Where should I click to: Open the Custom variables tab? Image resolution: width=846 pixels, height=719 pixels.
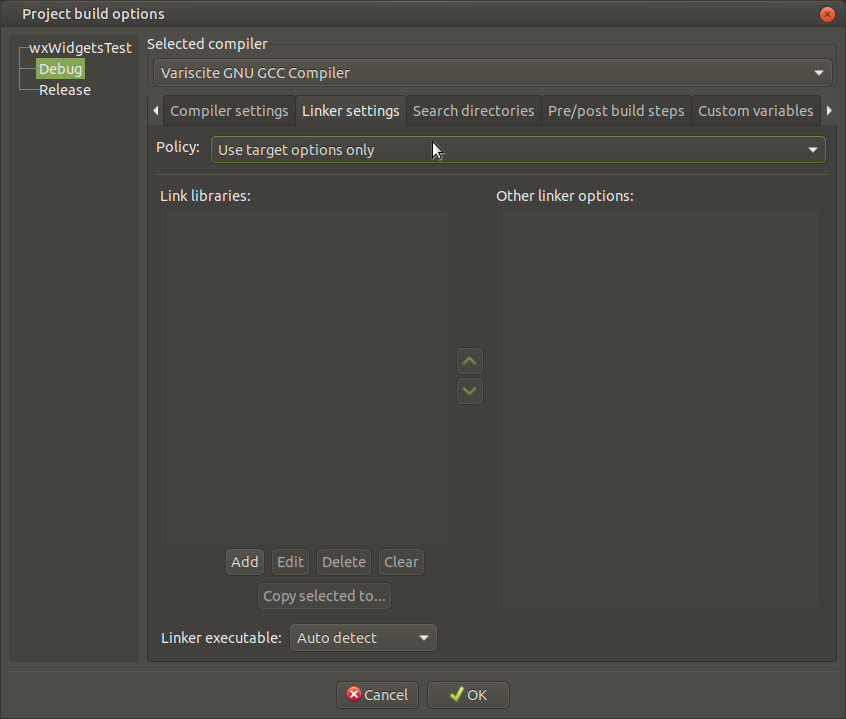(755, 111)
